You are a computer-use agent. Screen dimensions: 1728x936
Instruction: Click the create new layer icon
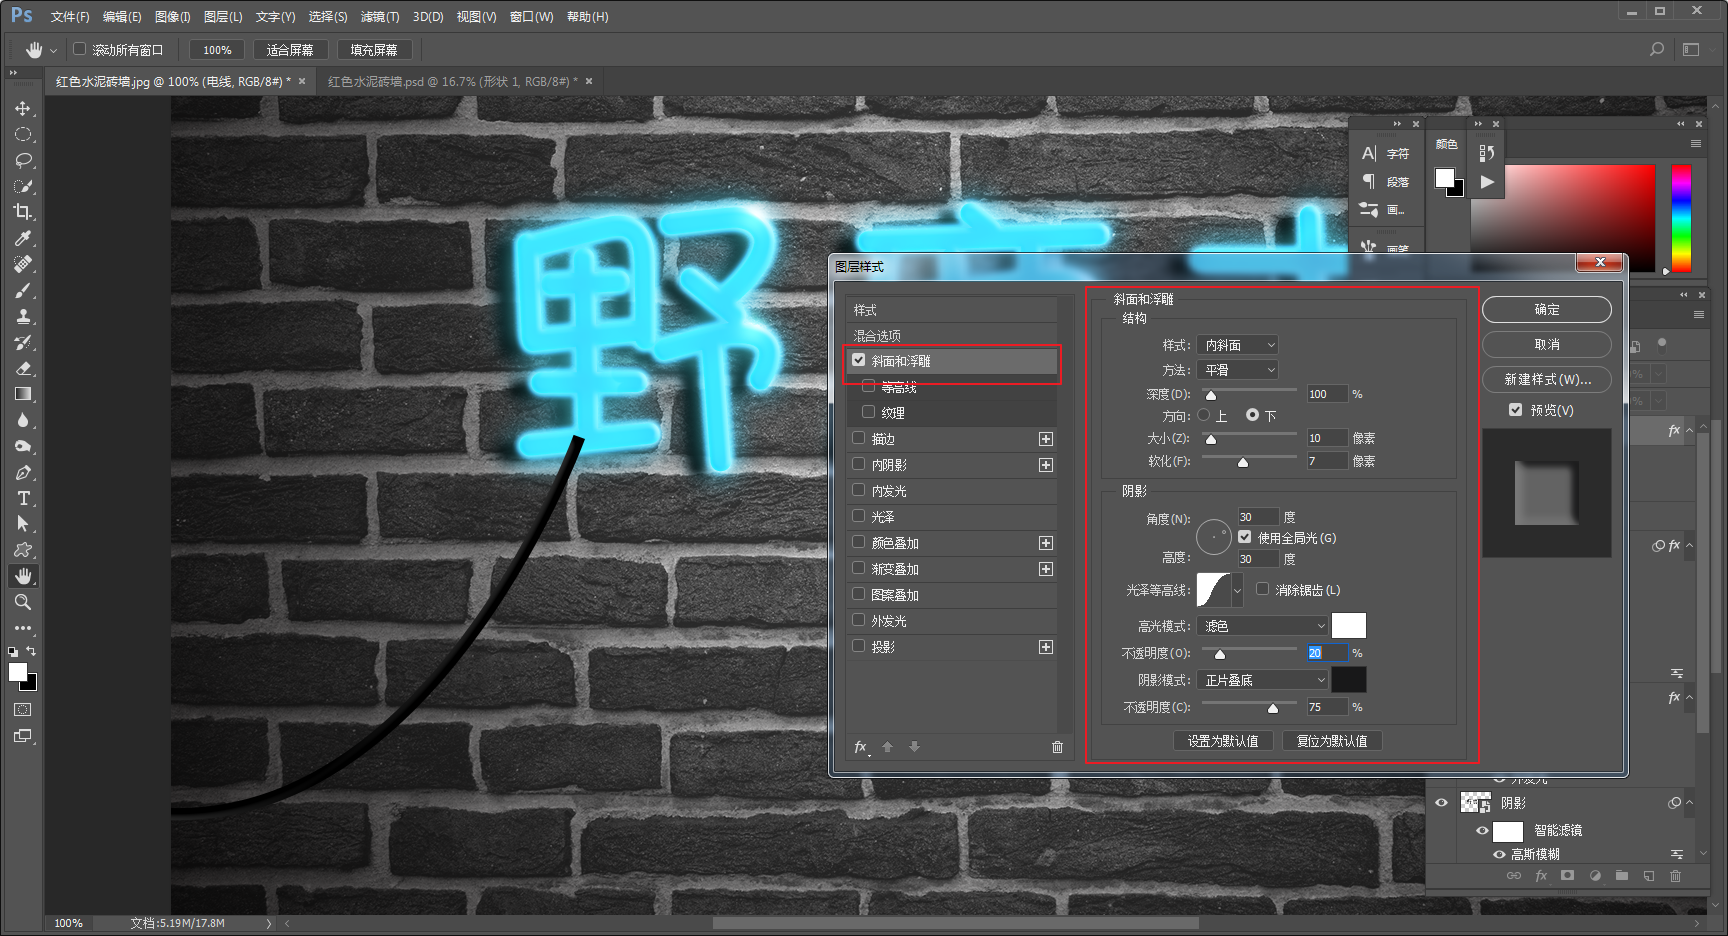click(x=1649, y=876)
